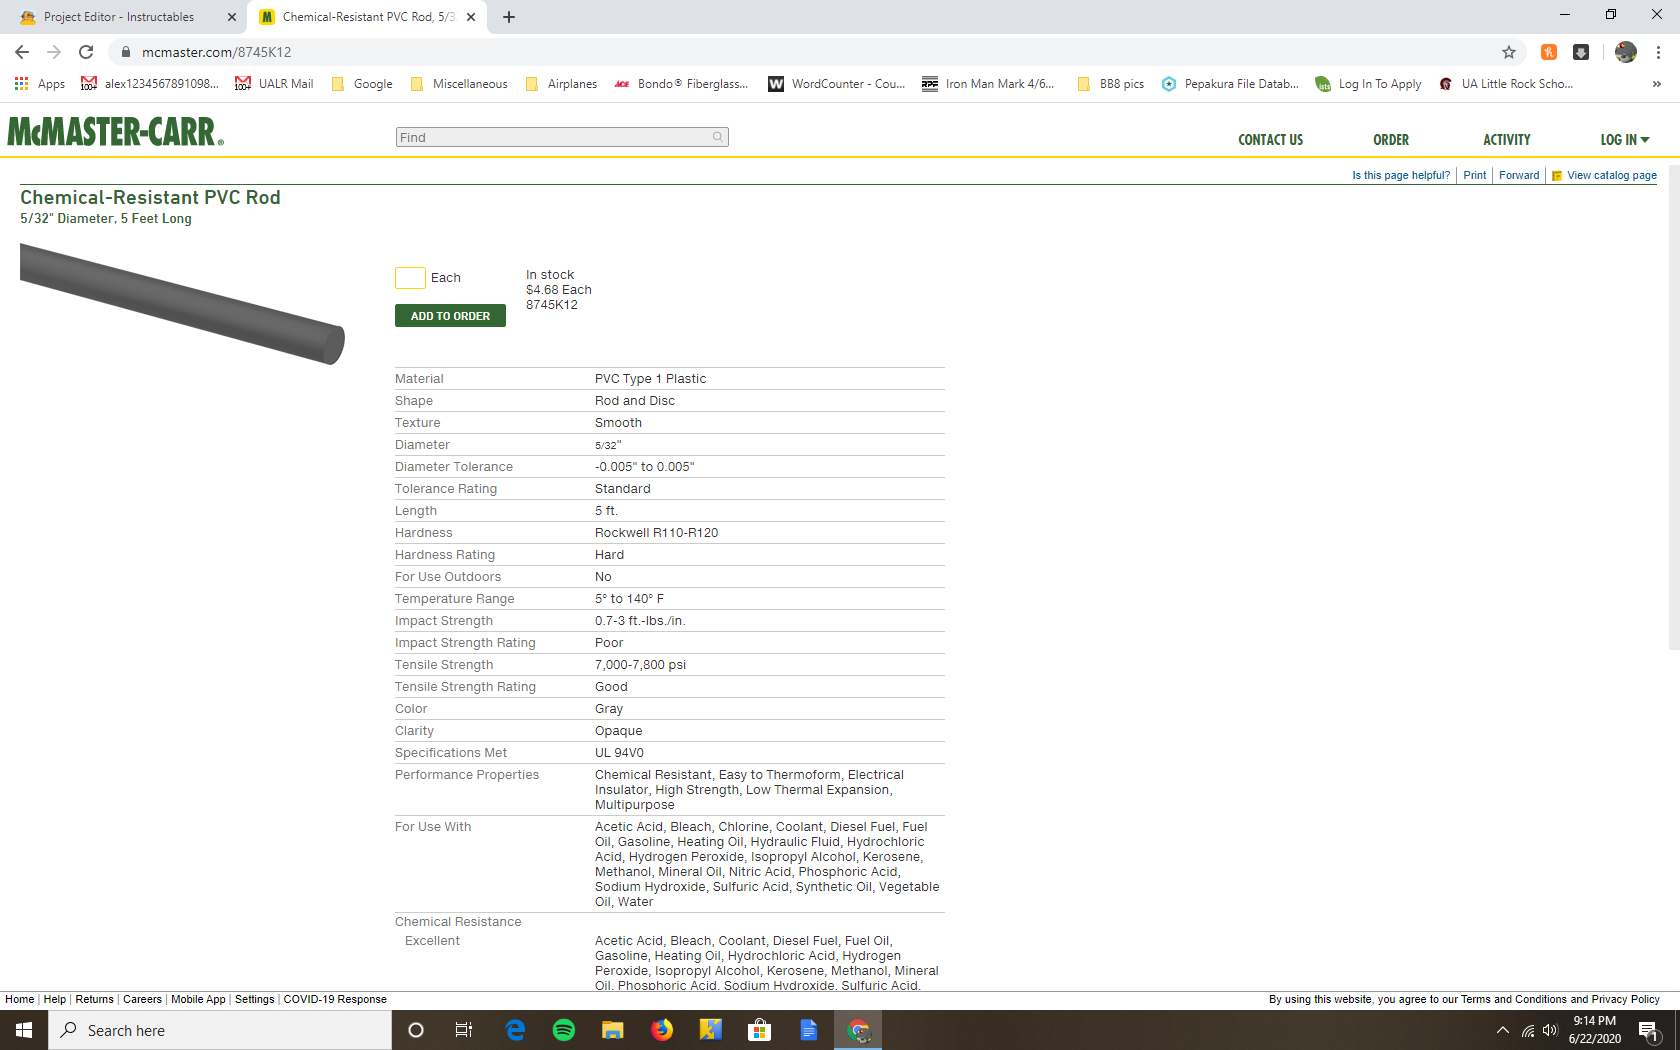
Task: Click the Print link
Action: click(1475, 175)
